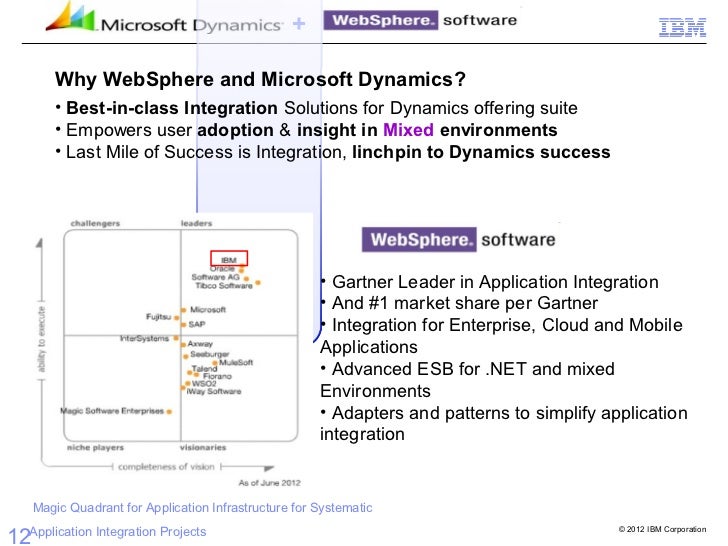728x546 pixels.
Task: Click the Fujitsu label in the quadrant
Action: click(158, 317)
